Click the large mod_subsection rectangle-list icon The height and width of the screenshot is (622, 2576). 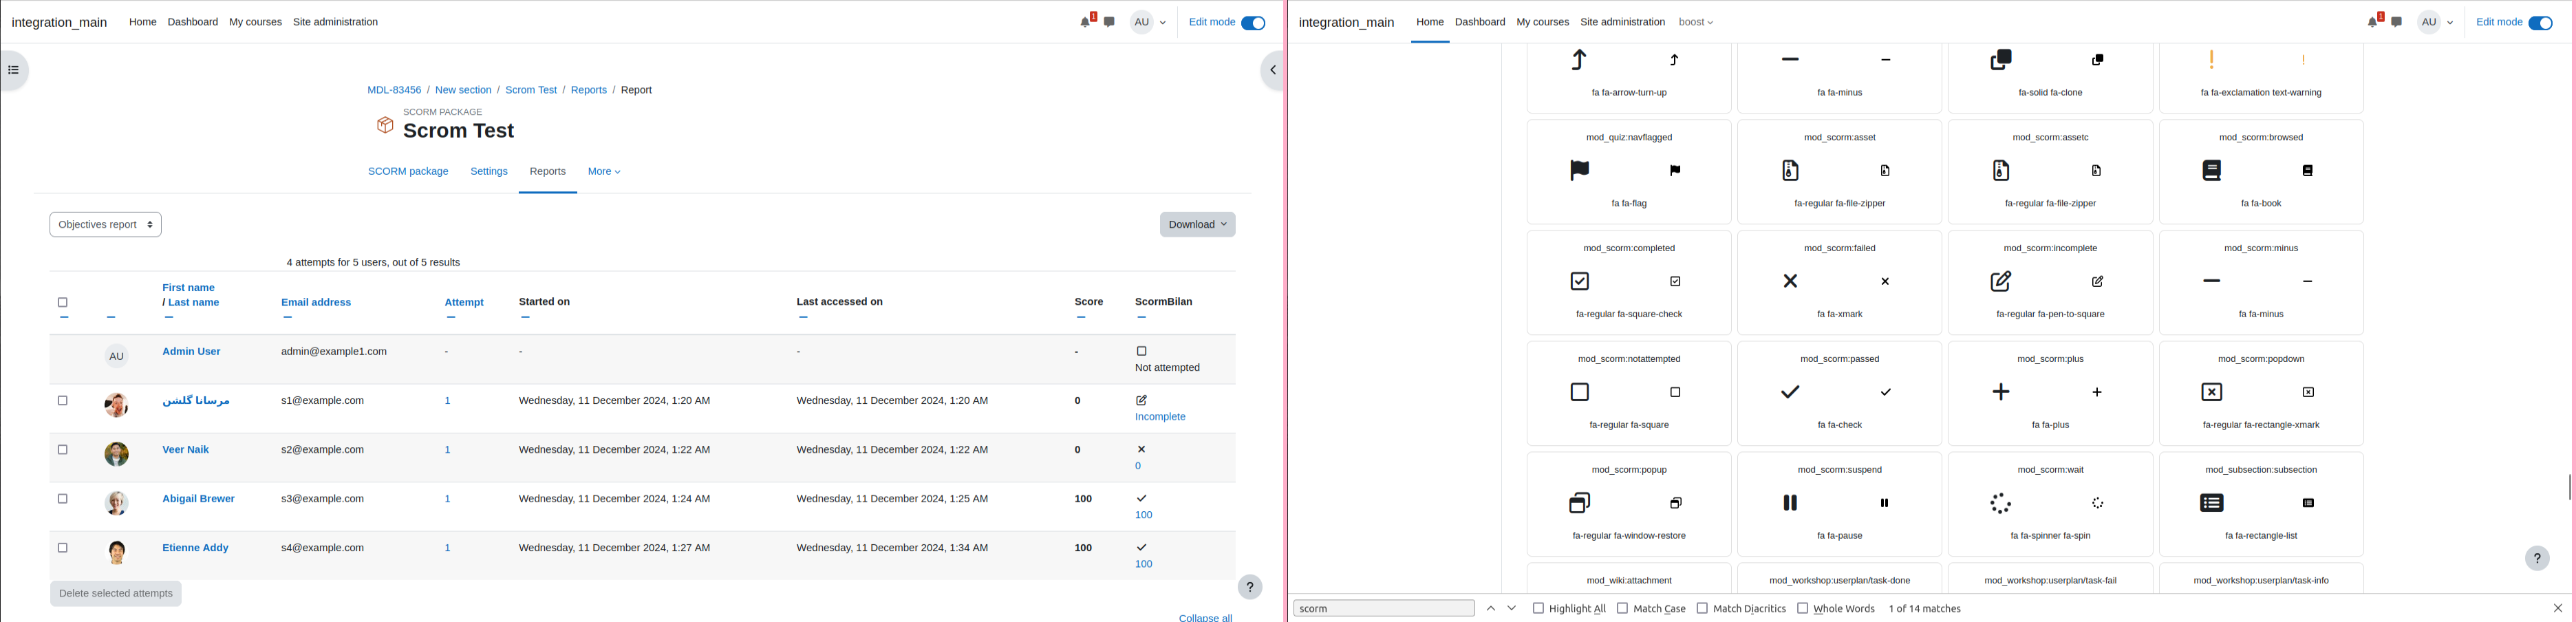(x=2212, y=503)
